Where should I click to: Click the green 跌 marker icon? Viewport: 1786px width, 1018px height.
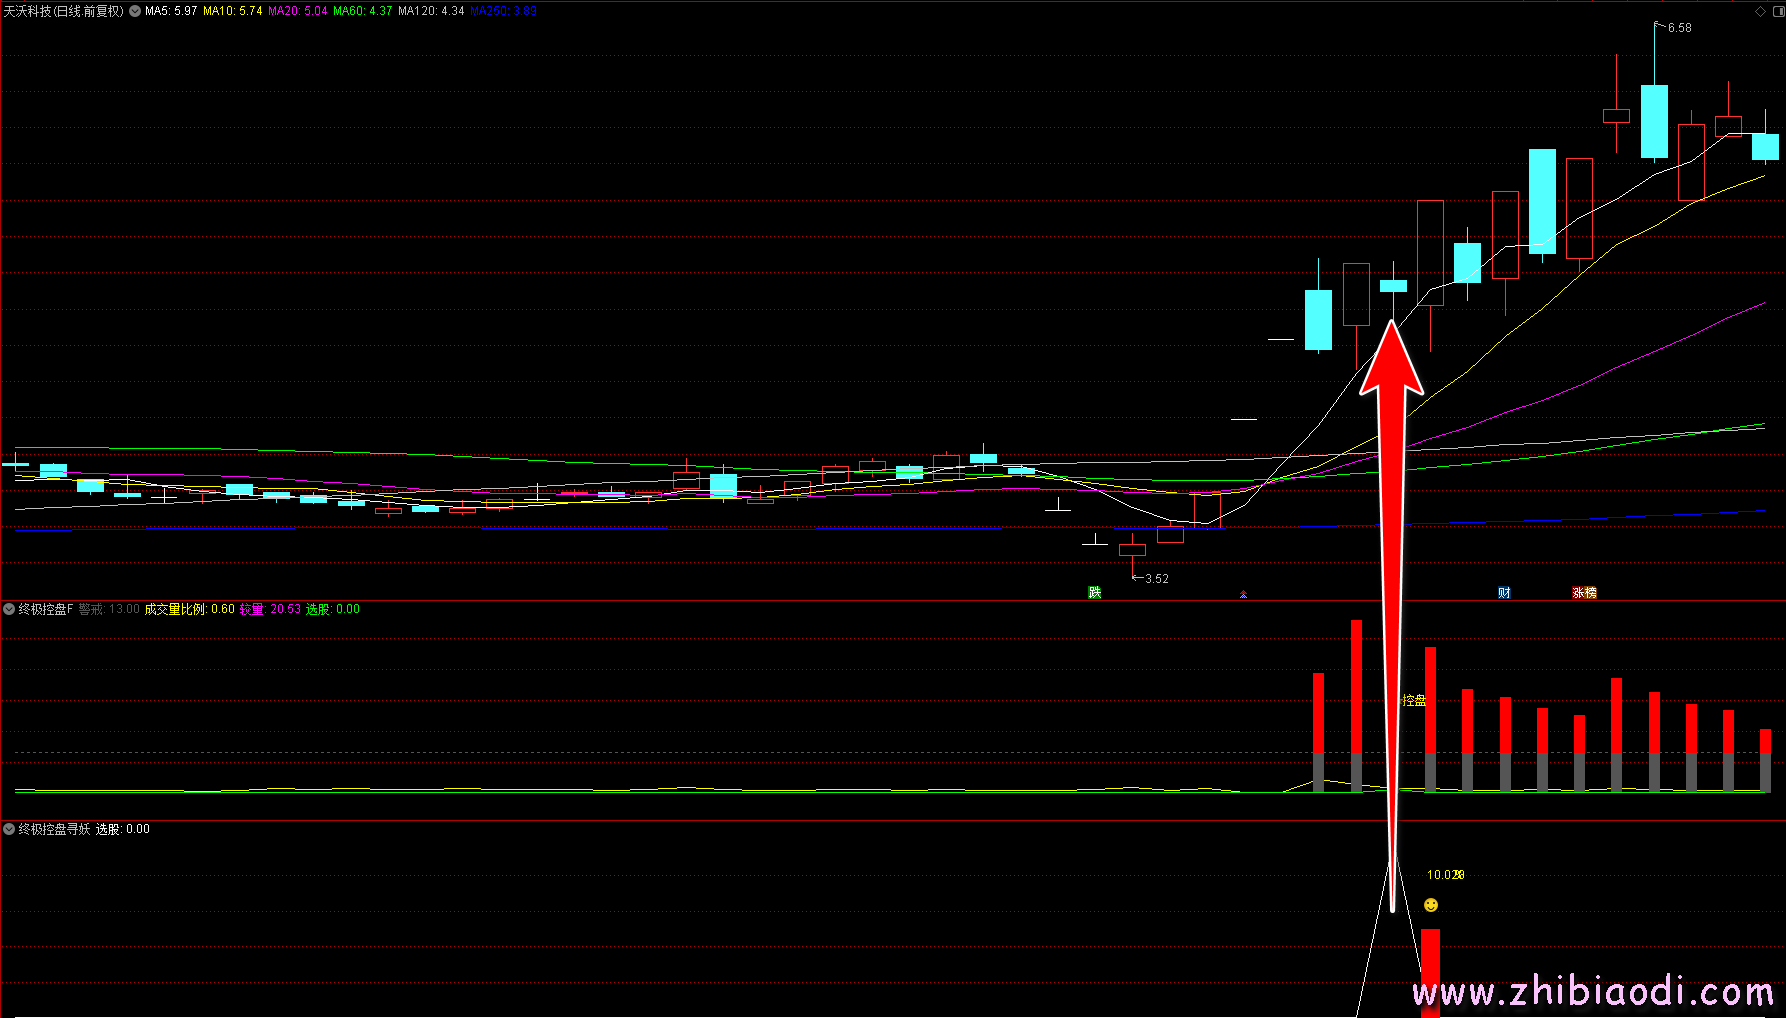click(1095, 593)
